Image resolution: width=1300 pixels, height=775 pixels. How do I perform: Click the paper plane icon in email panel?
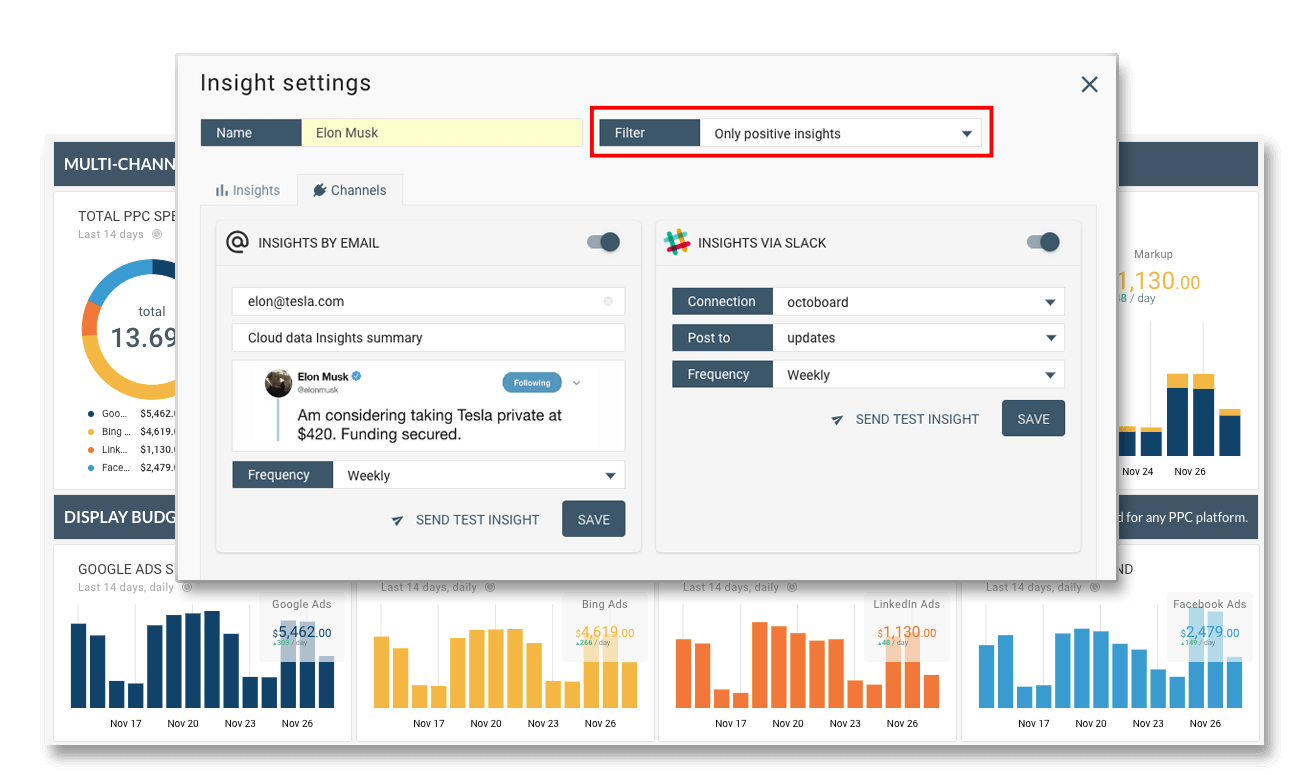397,520
